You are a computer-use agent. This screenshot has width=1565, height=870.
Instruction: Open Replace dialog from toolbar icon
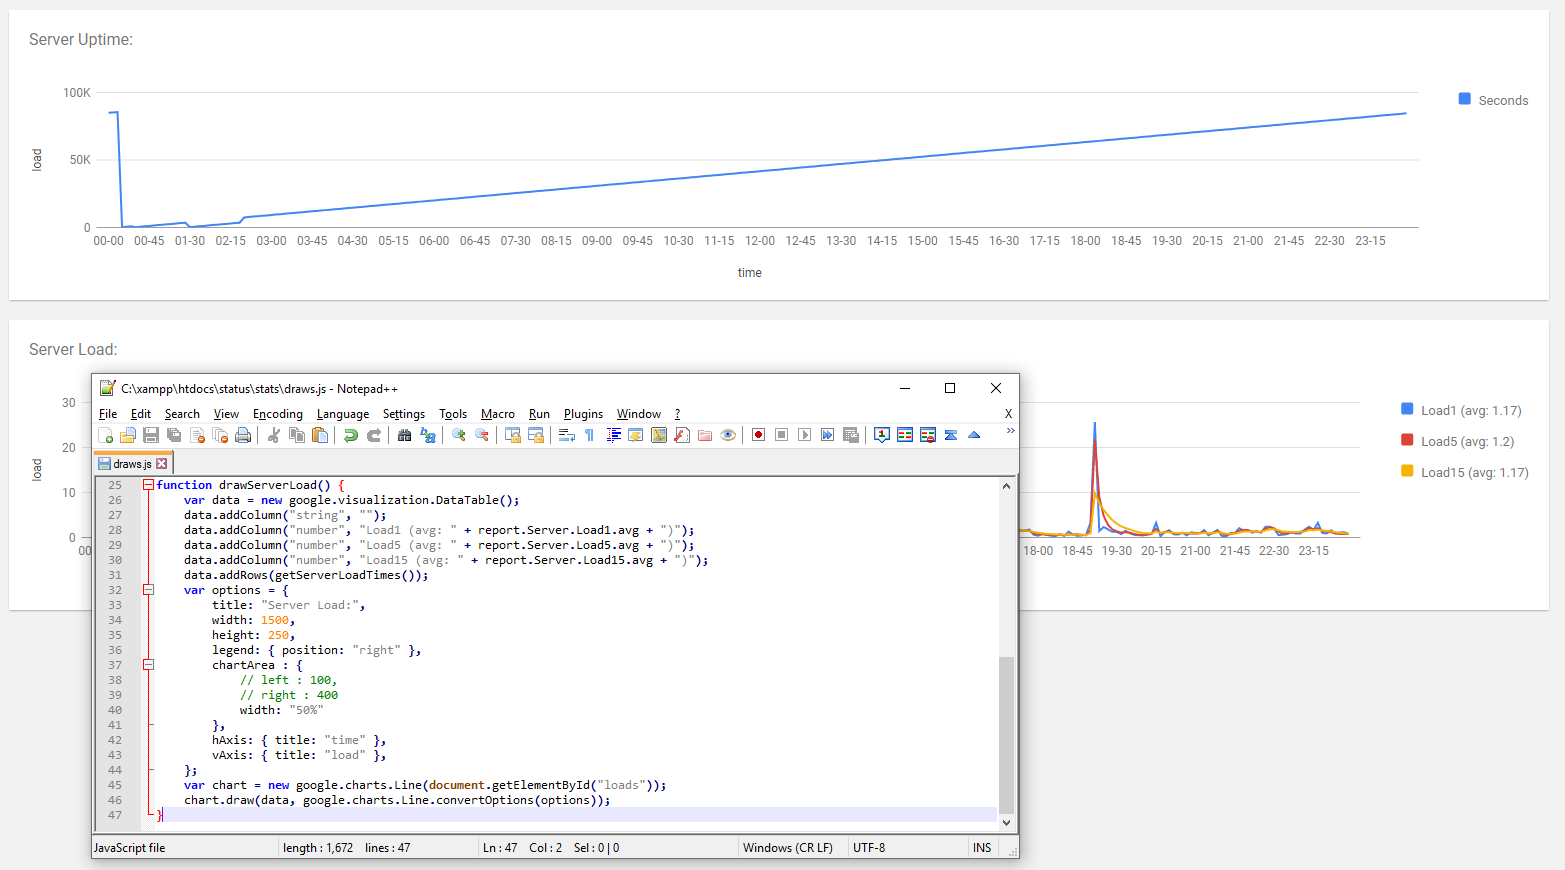pos(428,435)
